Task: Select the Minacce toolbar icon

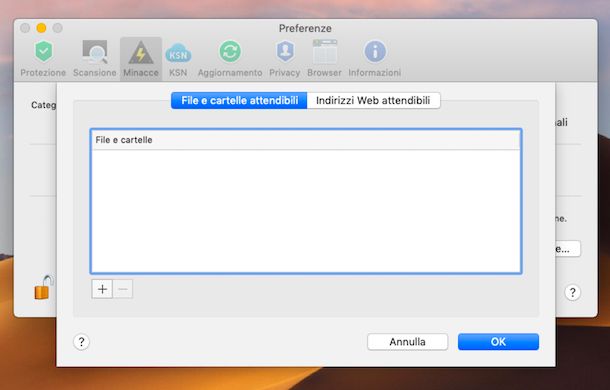Action: (141, 58)
